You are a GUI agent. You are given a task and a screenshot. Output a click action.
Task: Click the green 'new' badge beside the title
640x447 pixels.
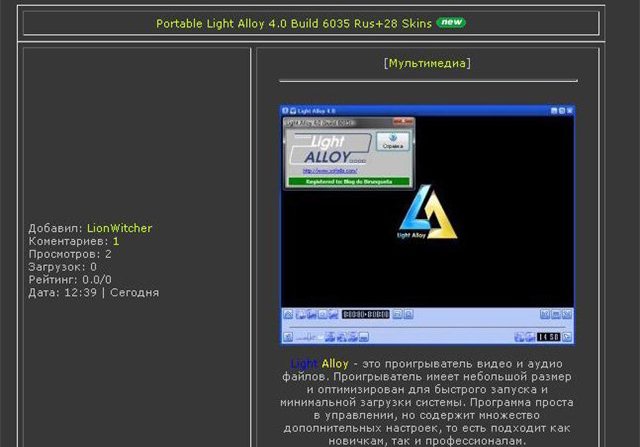click(x=451, y=22)
